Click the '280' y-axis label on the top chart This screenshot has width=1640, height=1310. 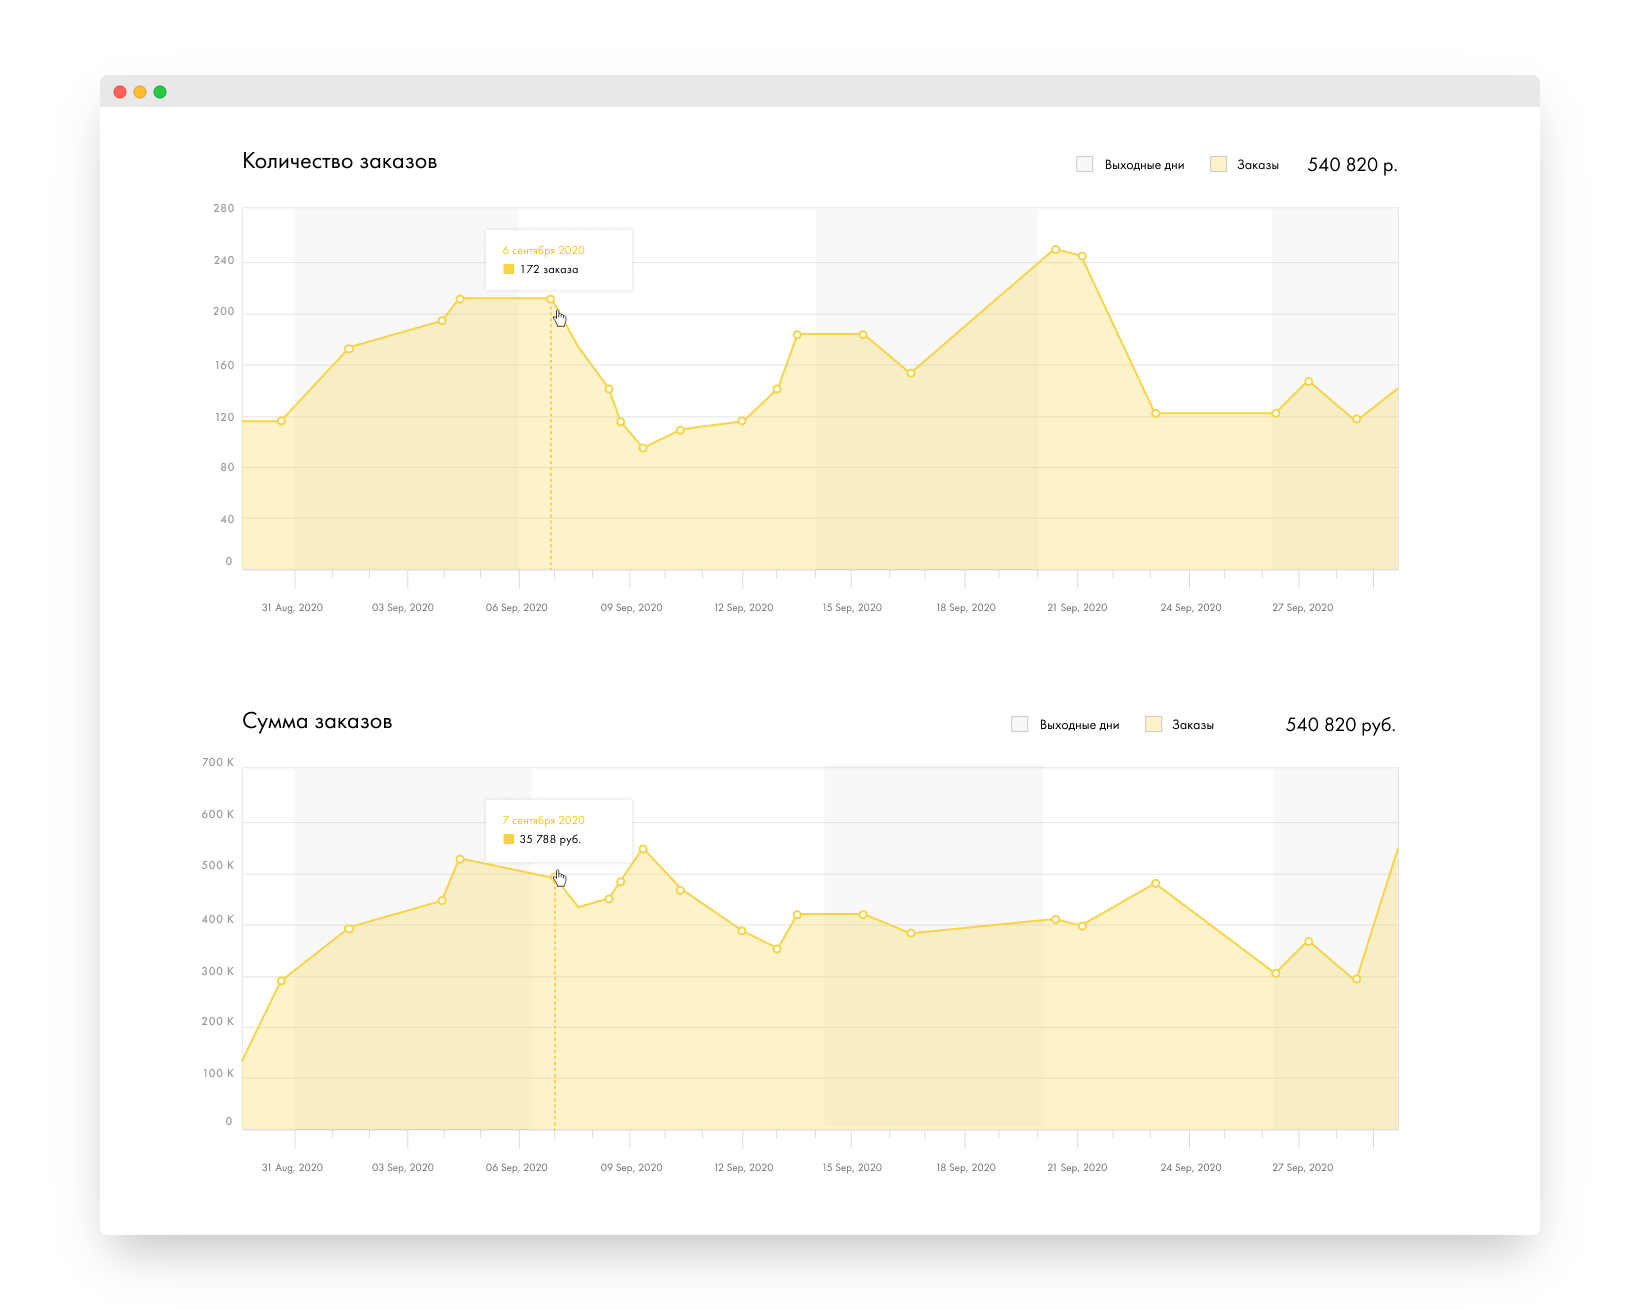[224, 209]
